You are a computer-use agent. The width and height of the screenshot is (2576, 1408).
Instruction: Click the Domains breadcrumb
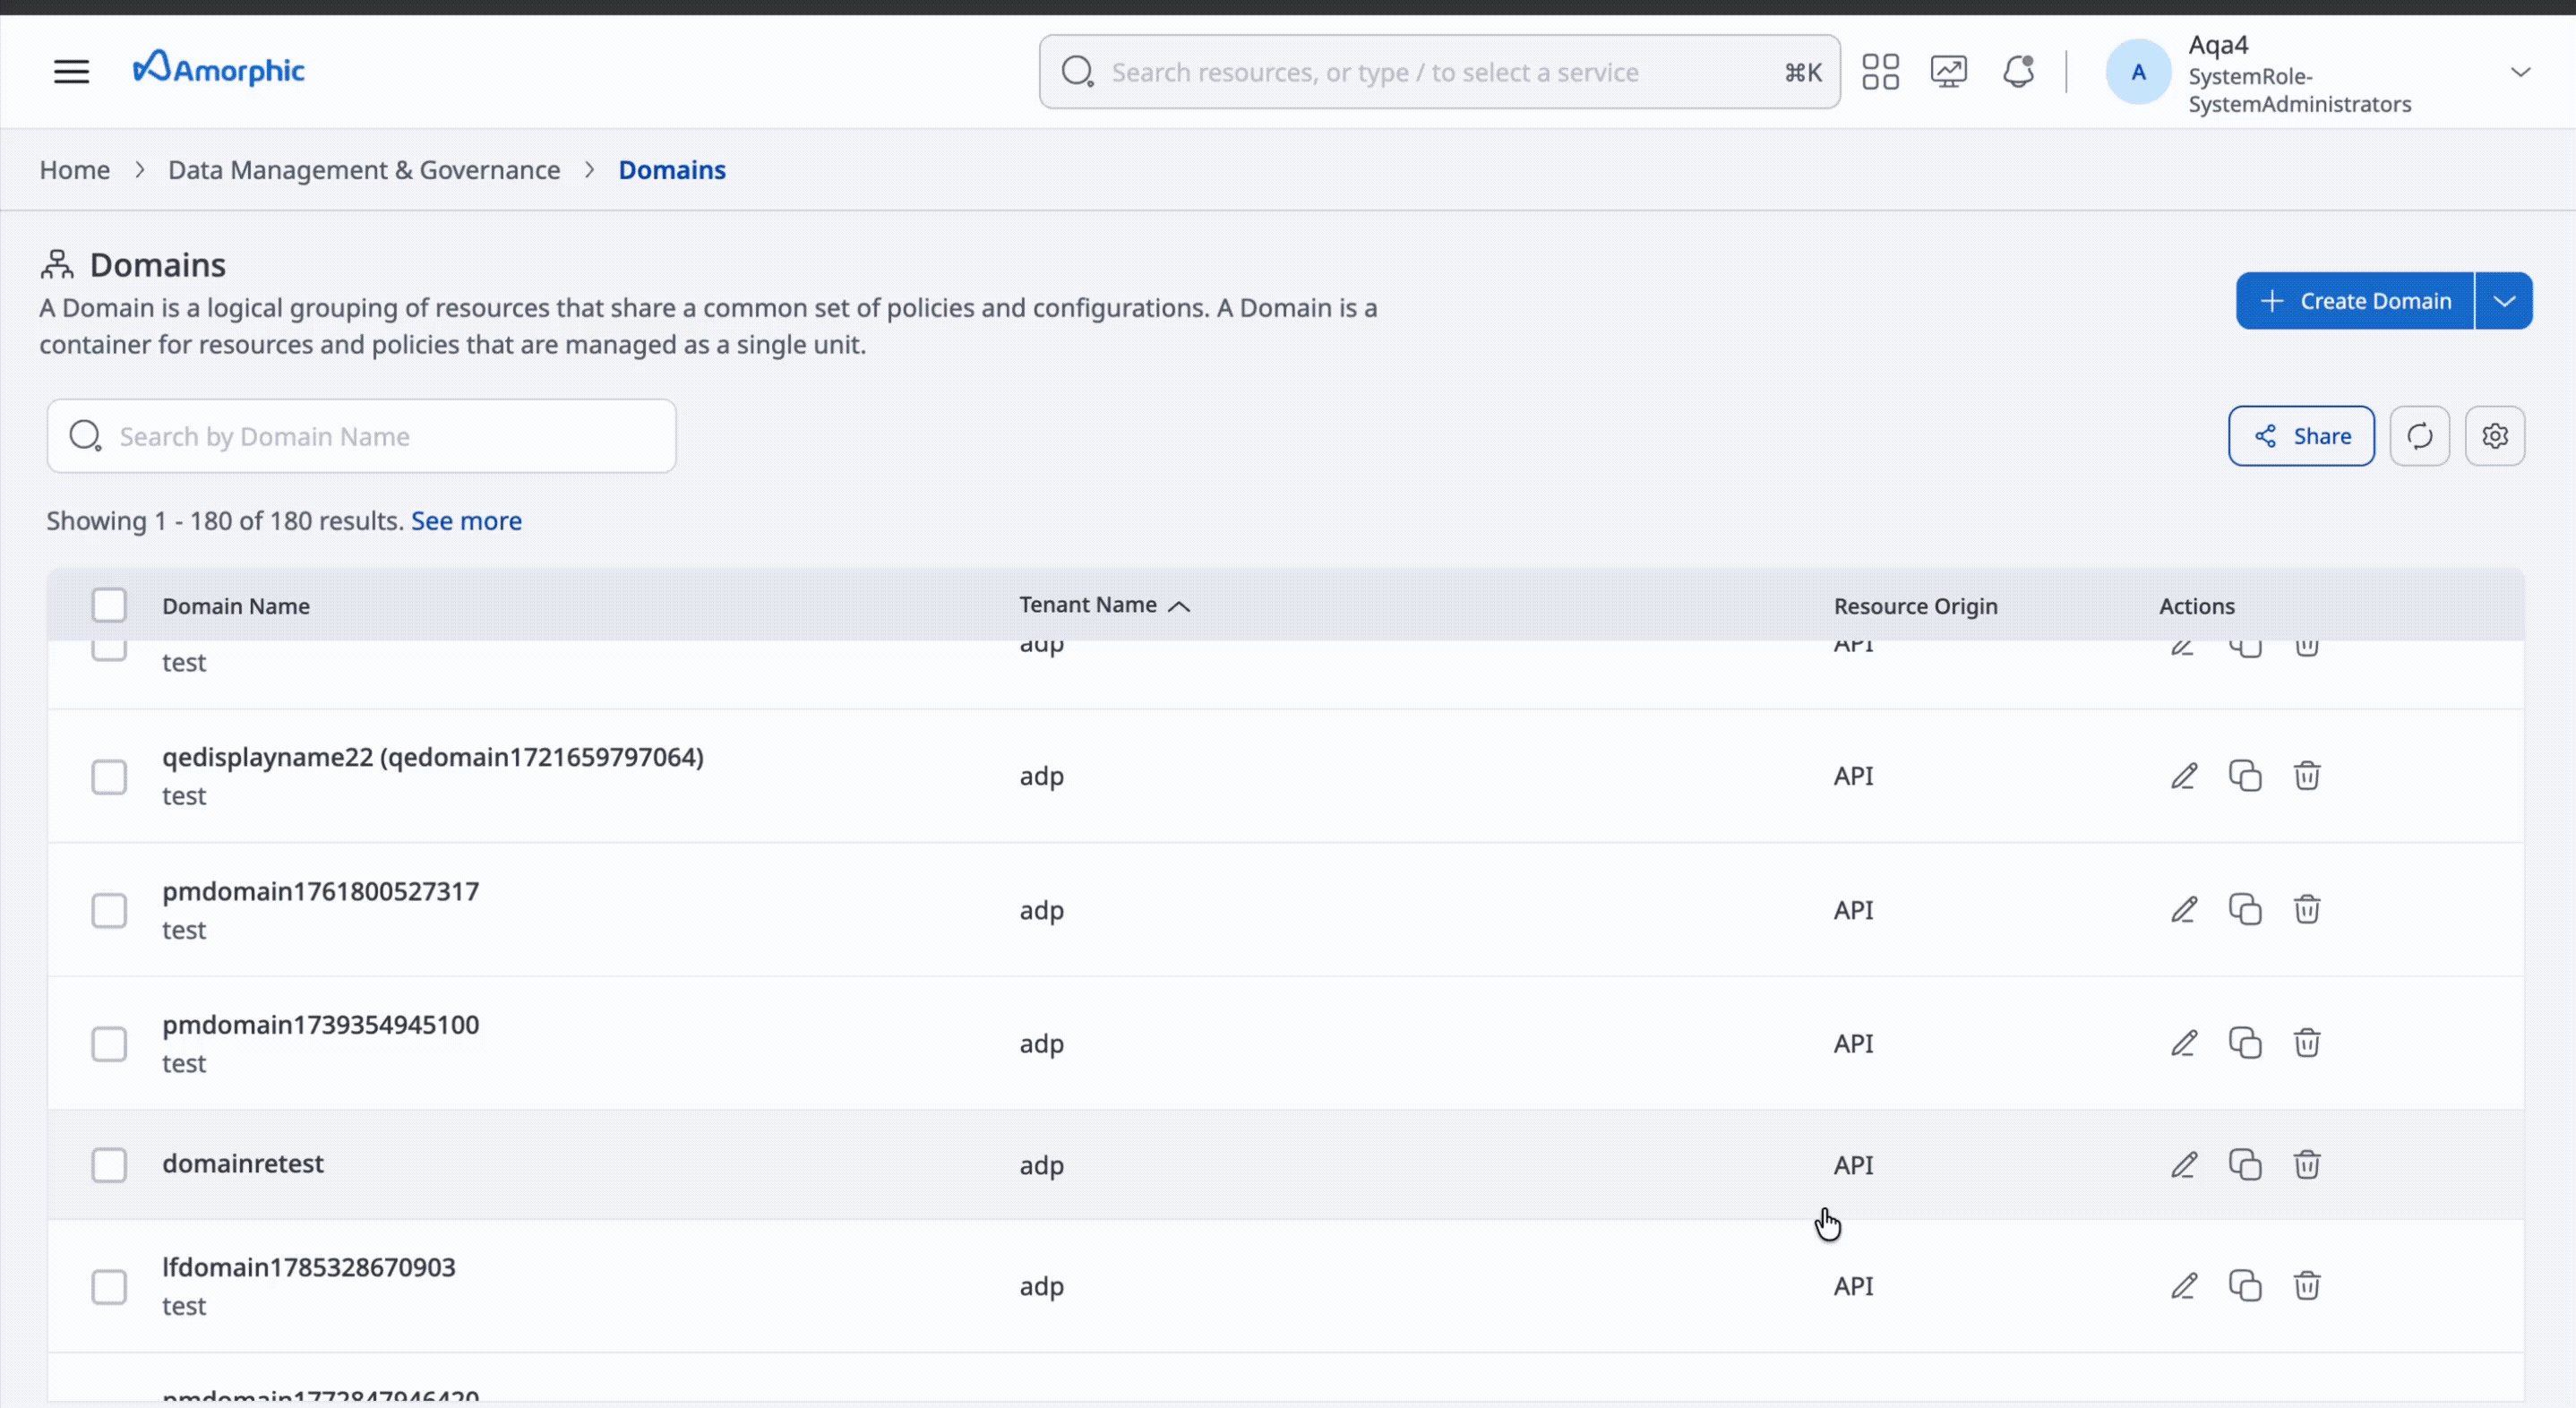coord(672,170)
